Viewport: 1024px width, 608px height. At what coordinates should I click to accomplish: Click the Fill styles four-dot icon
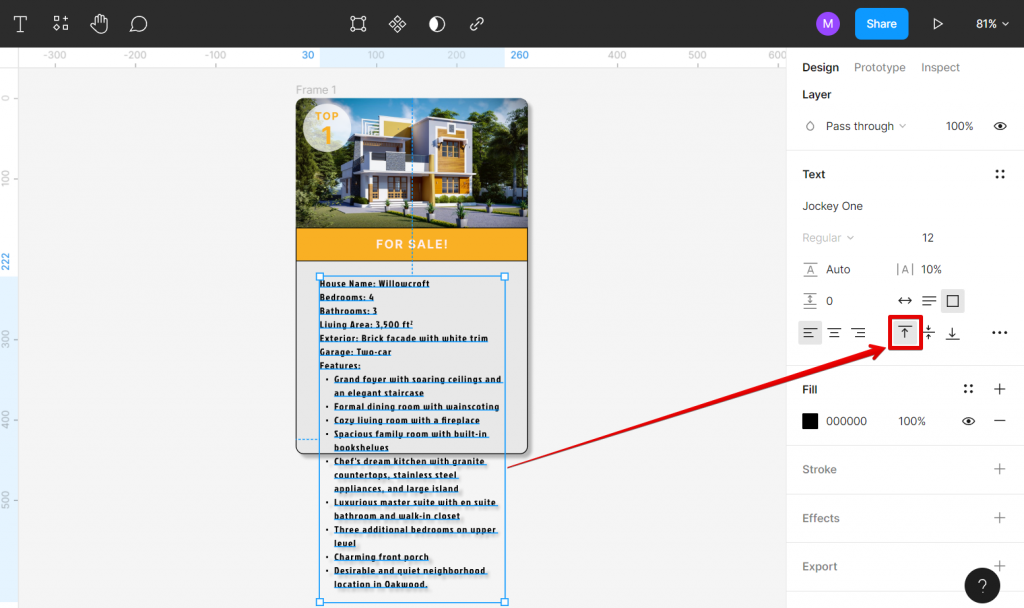[967, 389]
